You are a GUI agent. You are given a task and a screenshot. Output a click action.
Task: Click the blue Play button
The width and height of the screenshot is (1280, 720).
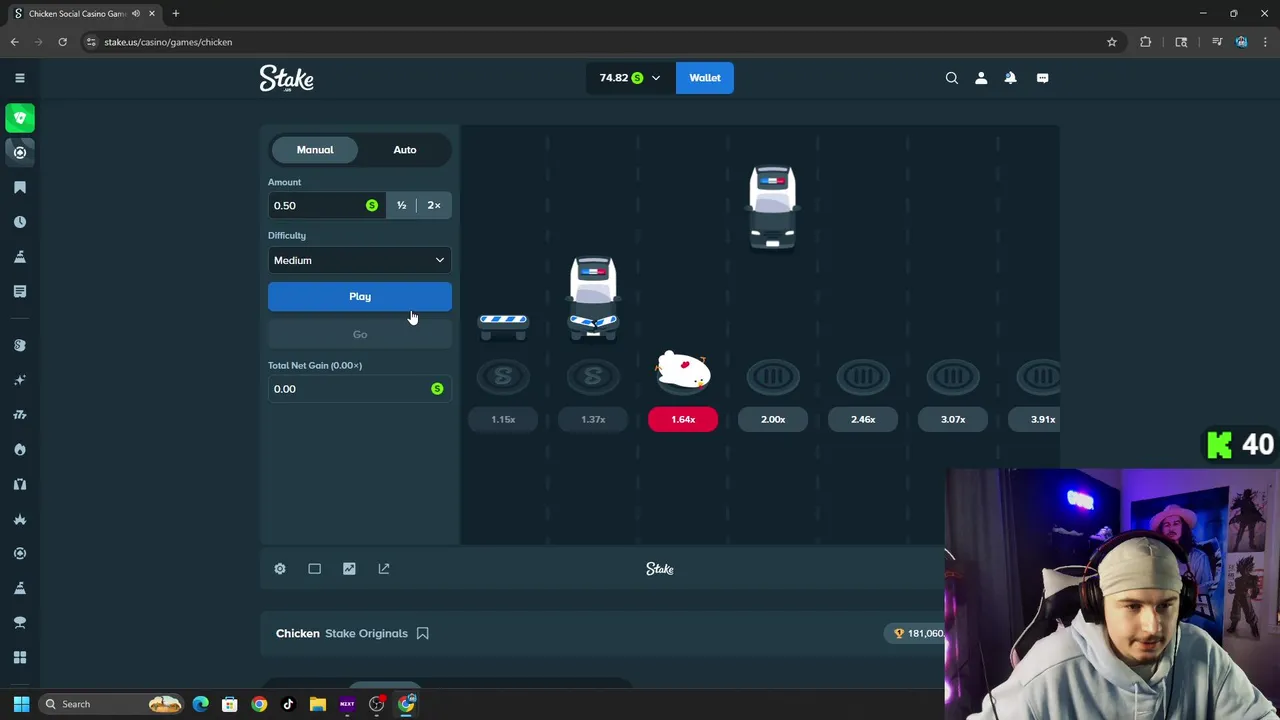pos(360,296)
